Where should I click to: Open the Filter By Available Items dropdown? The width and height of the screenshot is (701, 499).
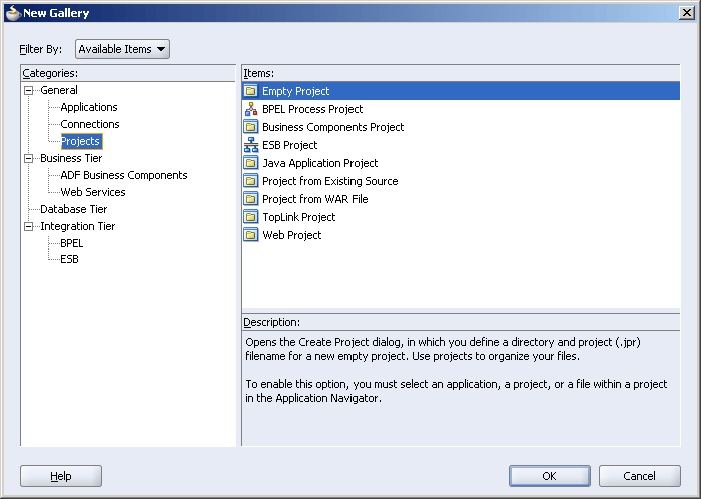click(x=122, y=49)
